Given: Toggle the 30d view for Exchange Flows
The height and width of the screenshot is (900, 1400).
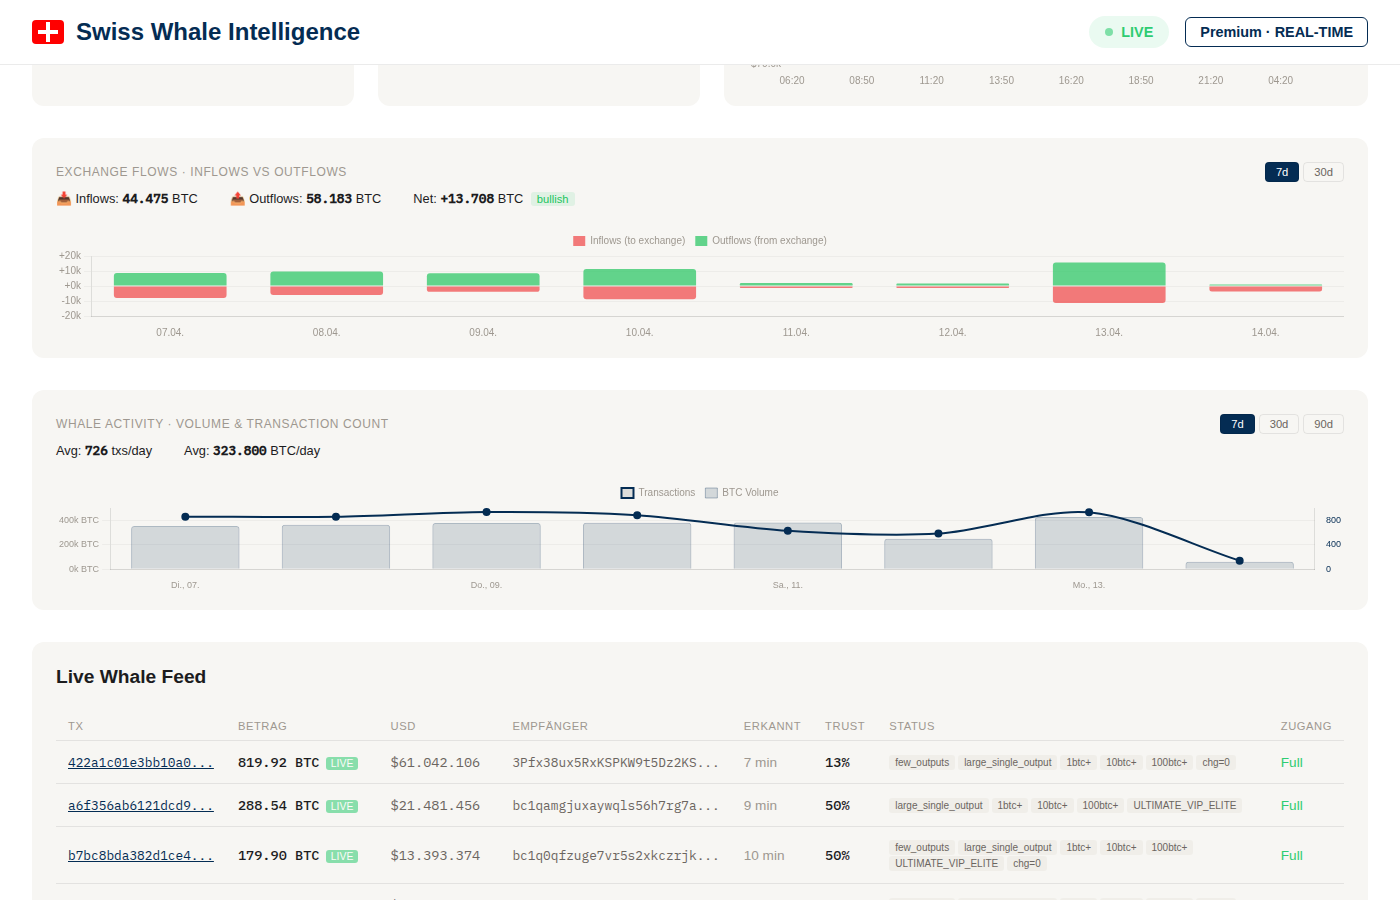Looking at the screenshot, I should click(x=1322, y=171).
